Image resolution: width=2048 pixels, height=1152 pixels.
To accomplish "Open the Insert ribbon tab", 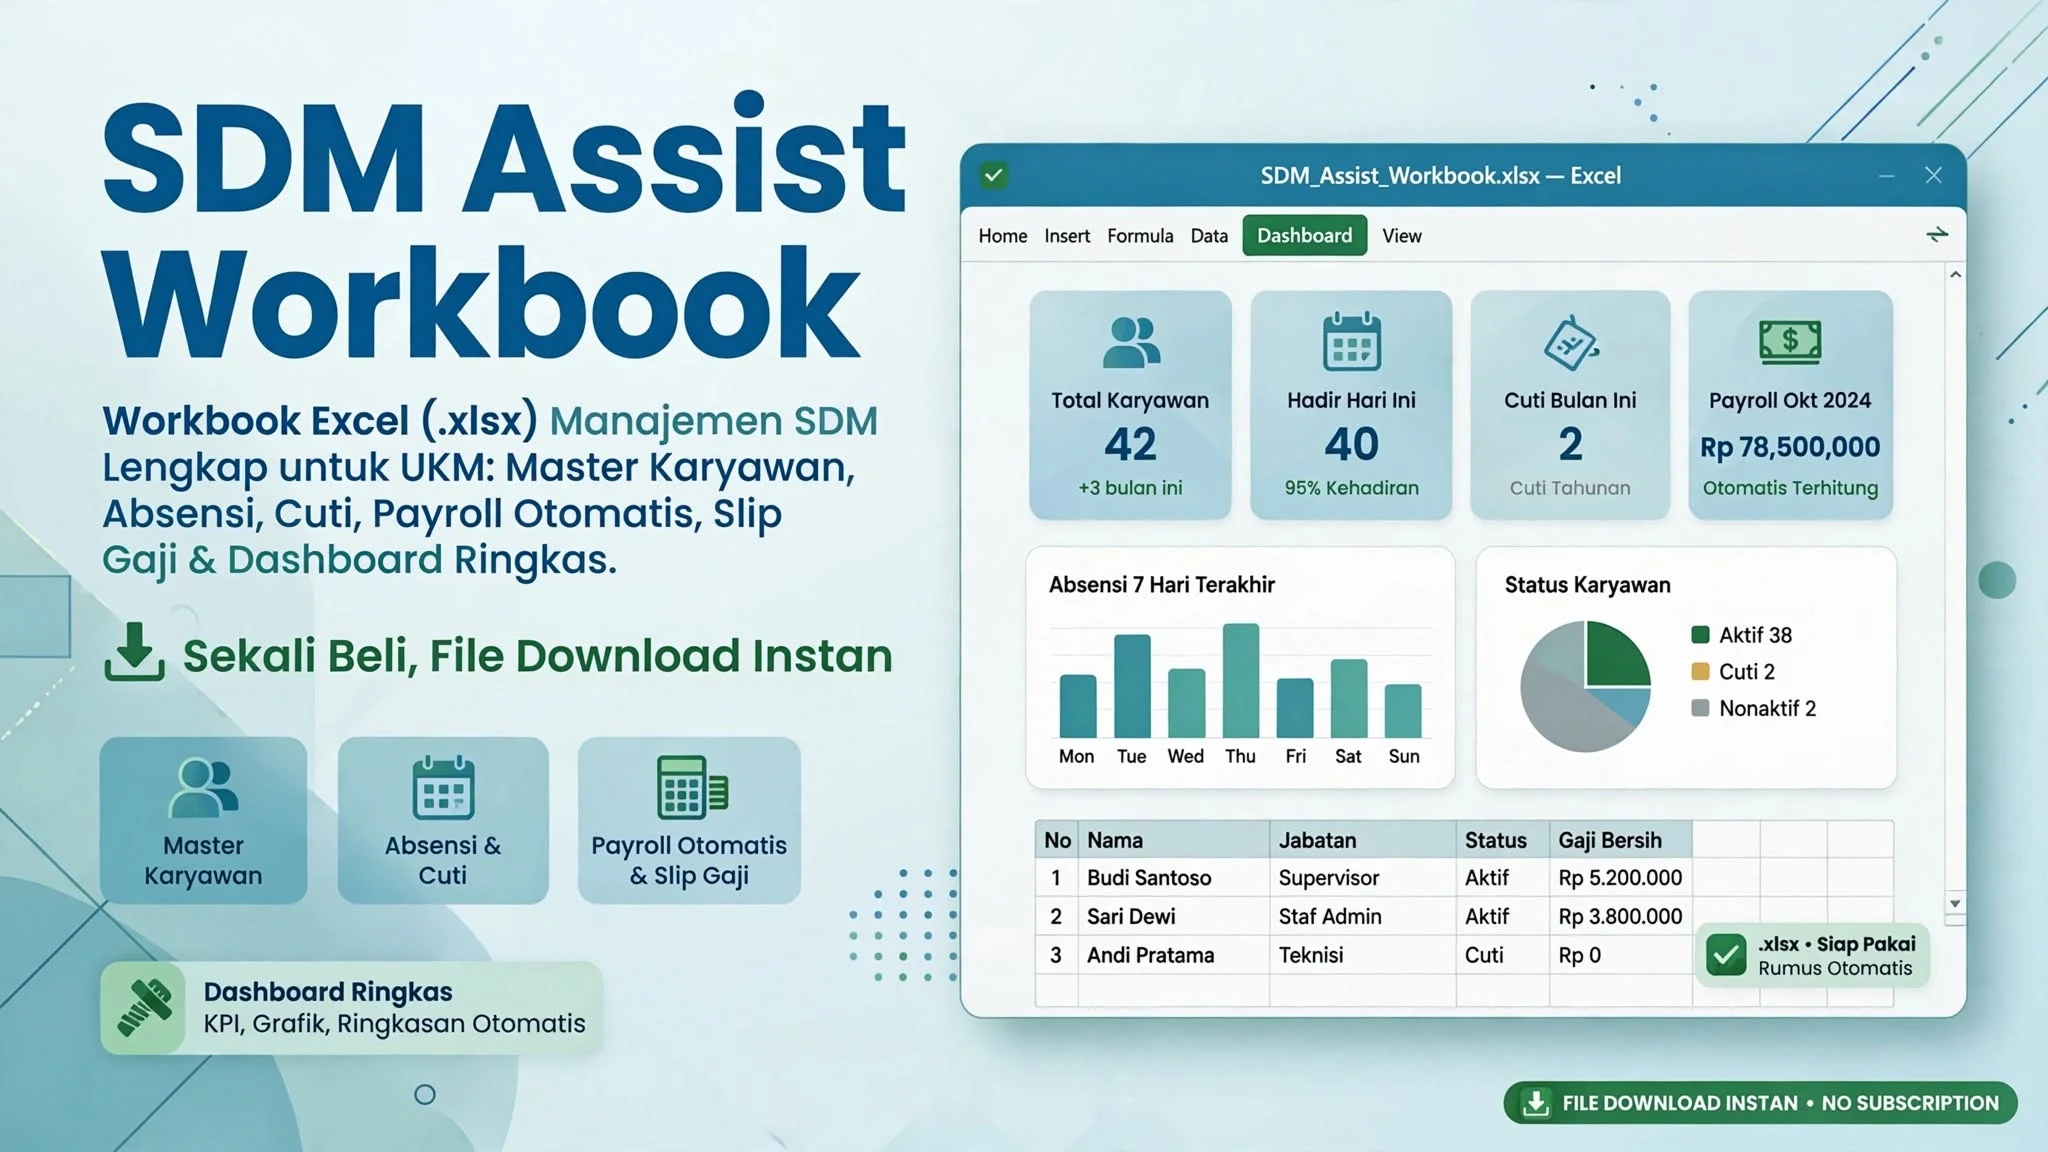I will pyautogui.click(x=1067, y=236).
